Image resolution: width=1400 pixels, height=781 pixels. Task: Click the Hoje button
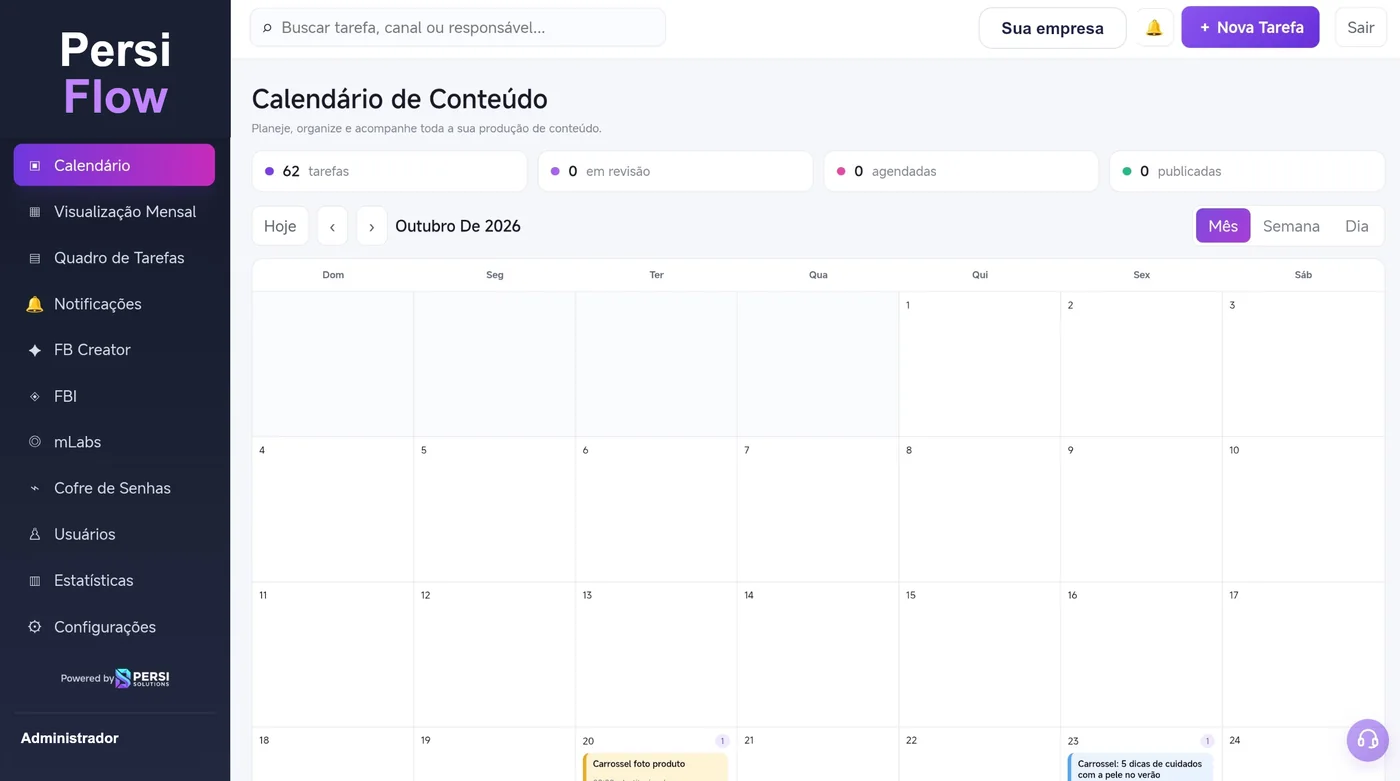point(280,226)
